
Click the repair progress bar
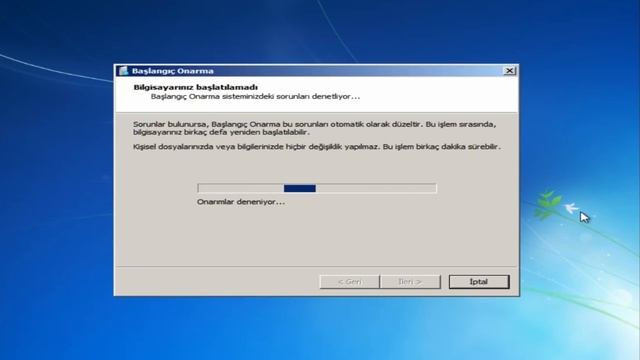pos(317,188)
